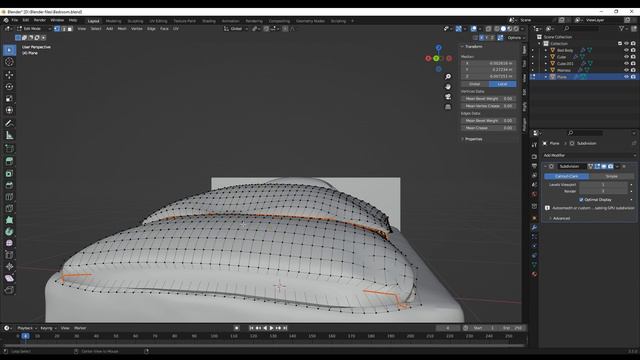
Task: Toggle Subdivision modifier render visibility
Action: 611,167
